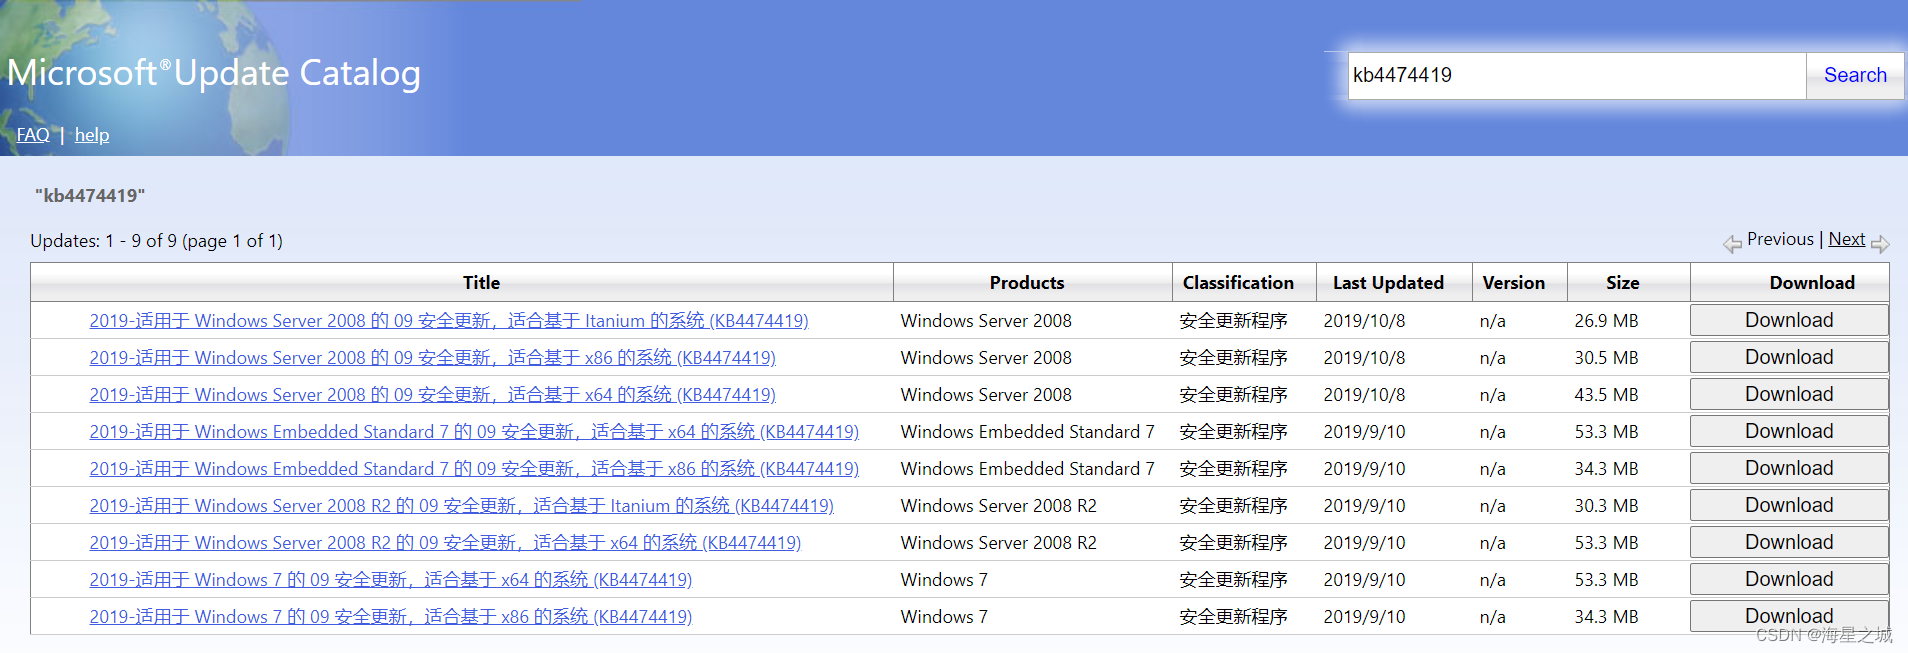Go to Next results page
This screenshot has width=1908, height=653.
[x=1846, y=240]
